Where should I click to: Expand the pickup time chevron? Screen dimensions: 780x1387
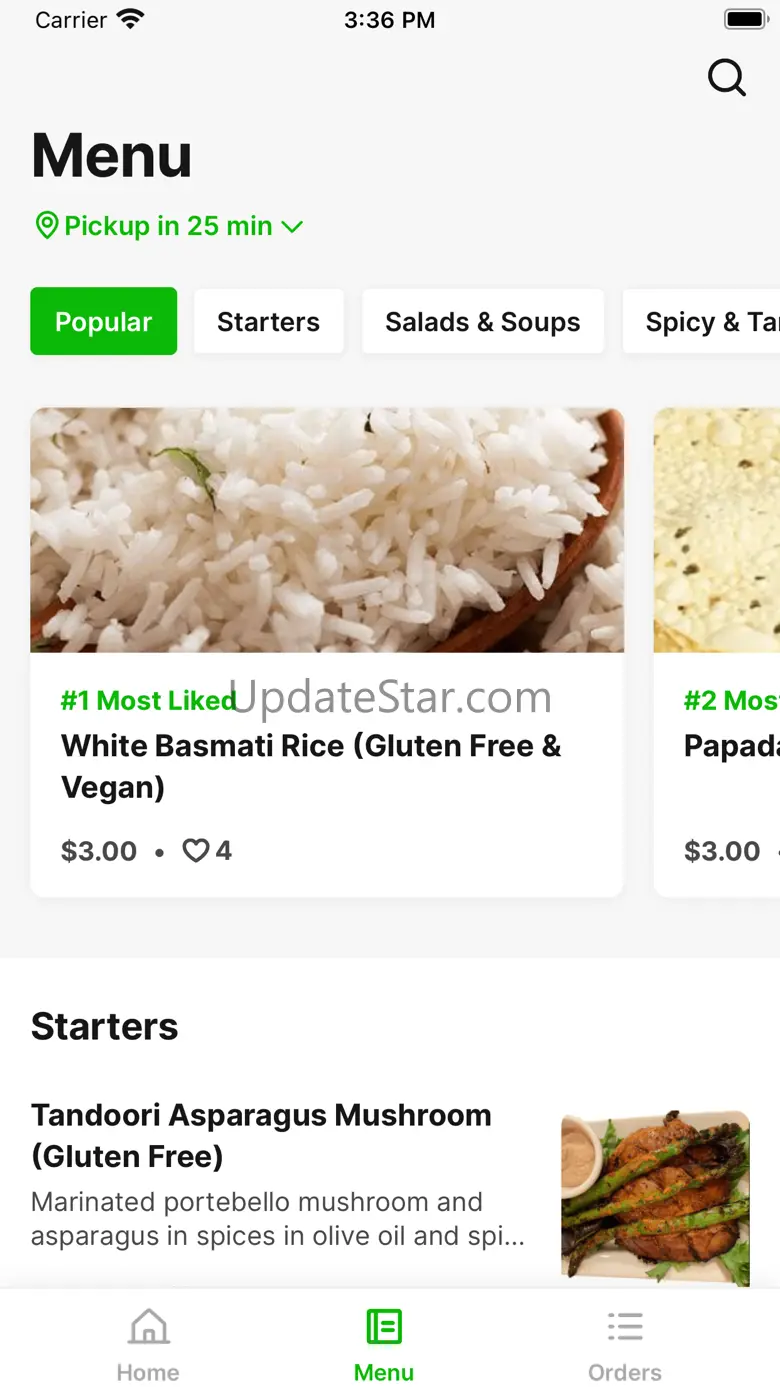point(292,227)
